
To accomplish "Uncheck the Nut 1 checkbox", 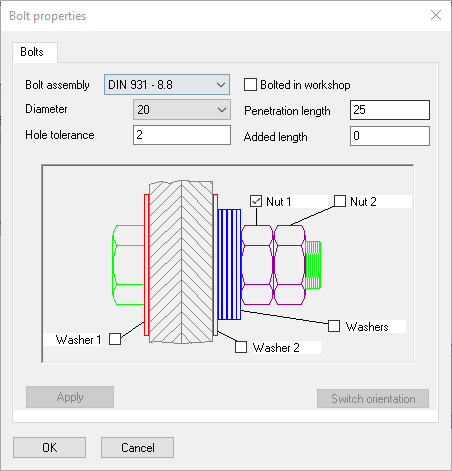I will [256, 201].
